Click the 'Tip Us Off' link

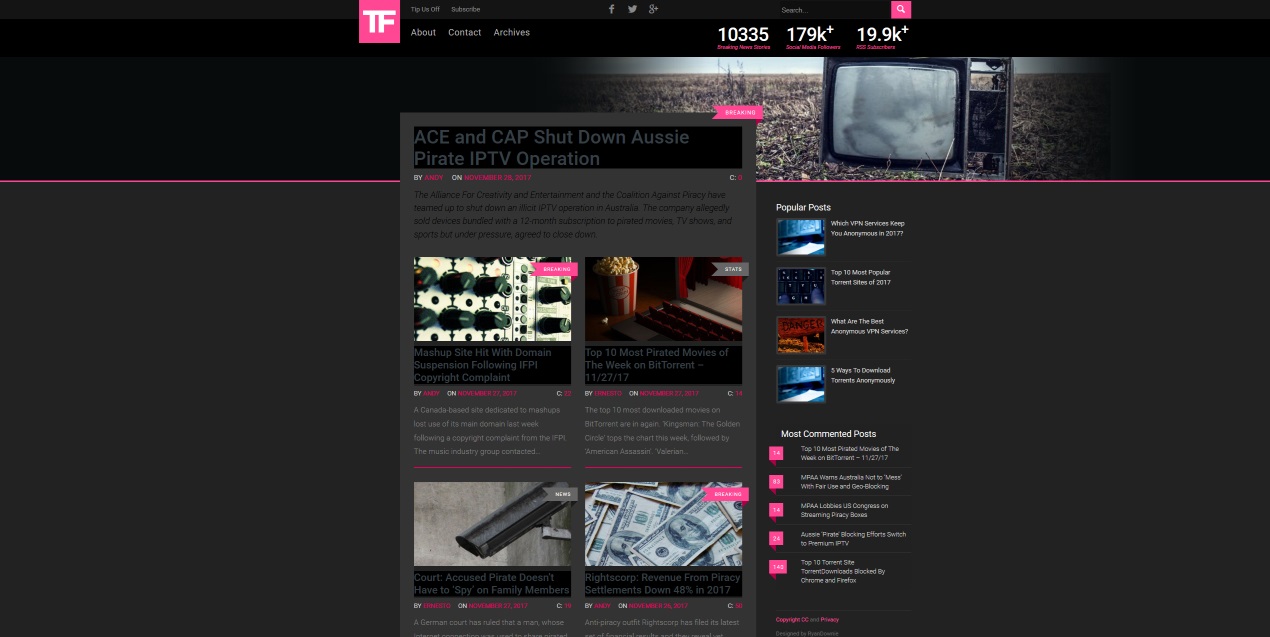point(425,9)
